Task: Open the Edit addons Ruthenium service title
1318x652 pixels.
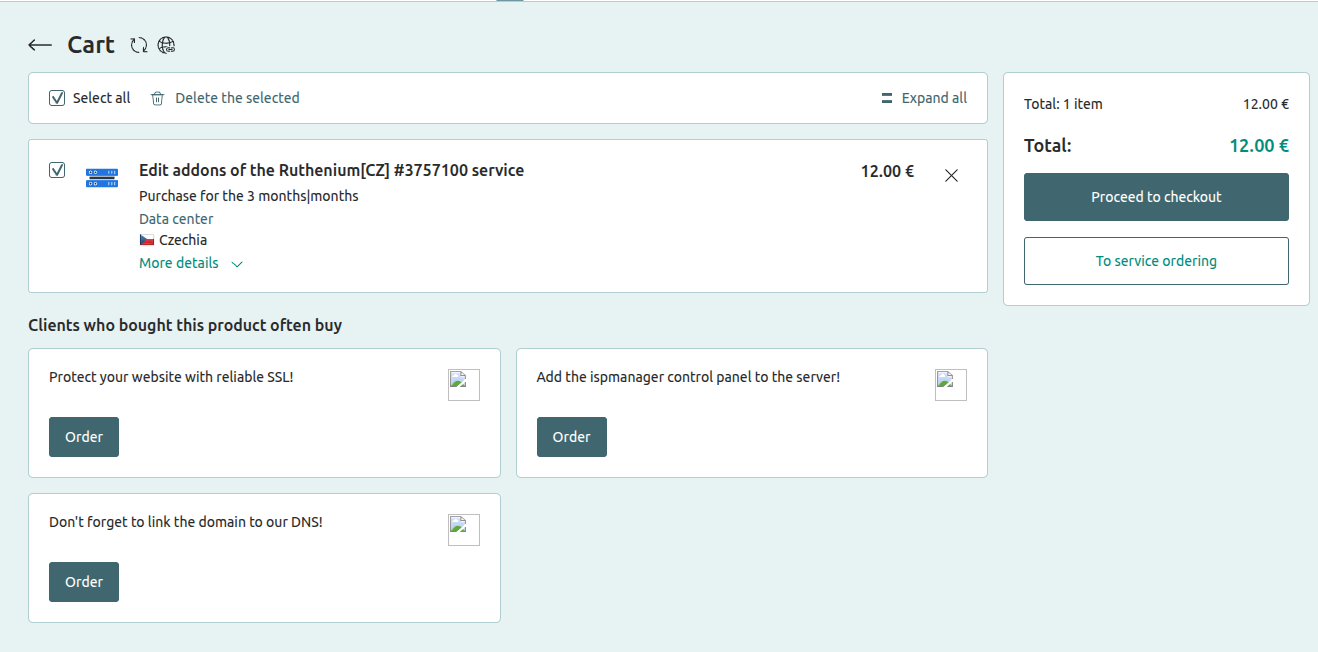Action: pos(331,170)
